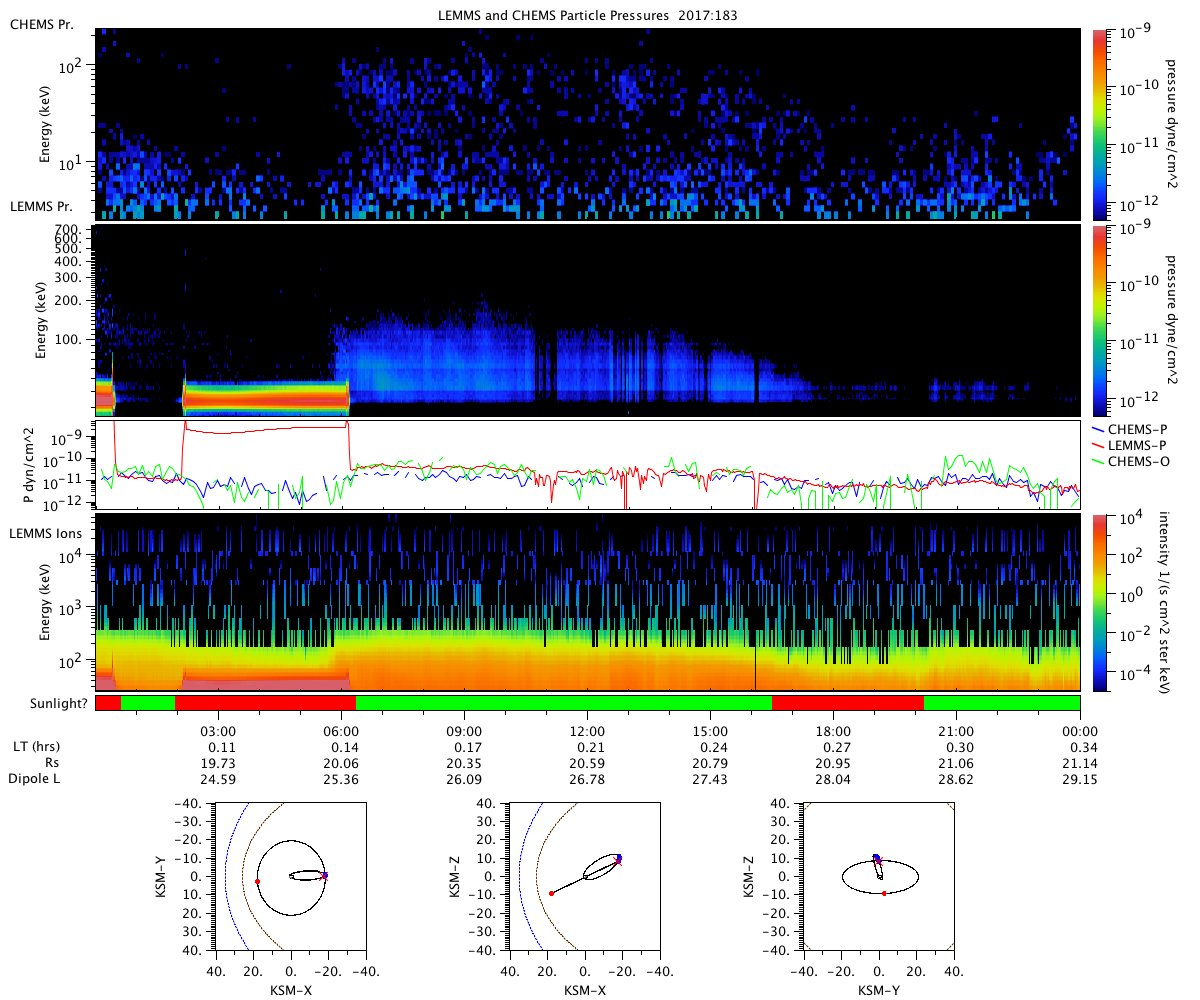1200x1000 pixels.
Task: Click the 15:00 time tick label
Action: click(x=710, y=732)
